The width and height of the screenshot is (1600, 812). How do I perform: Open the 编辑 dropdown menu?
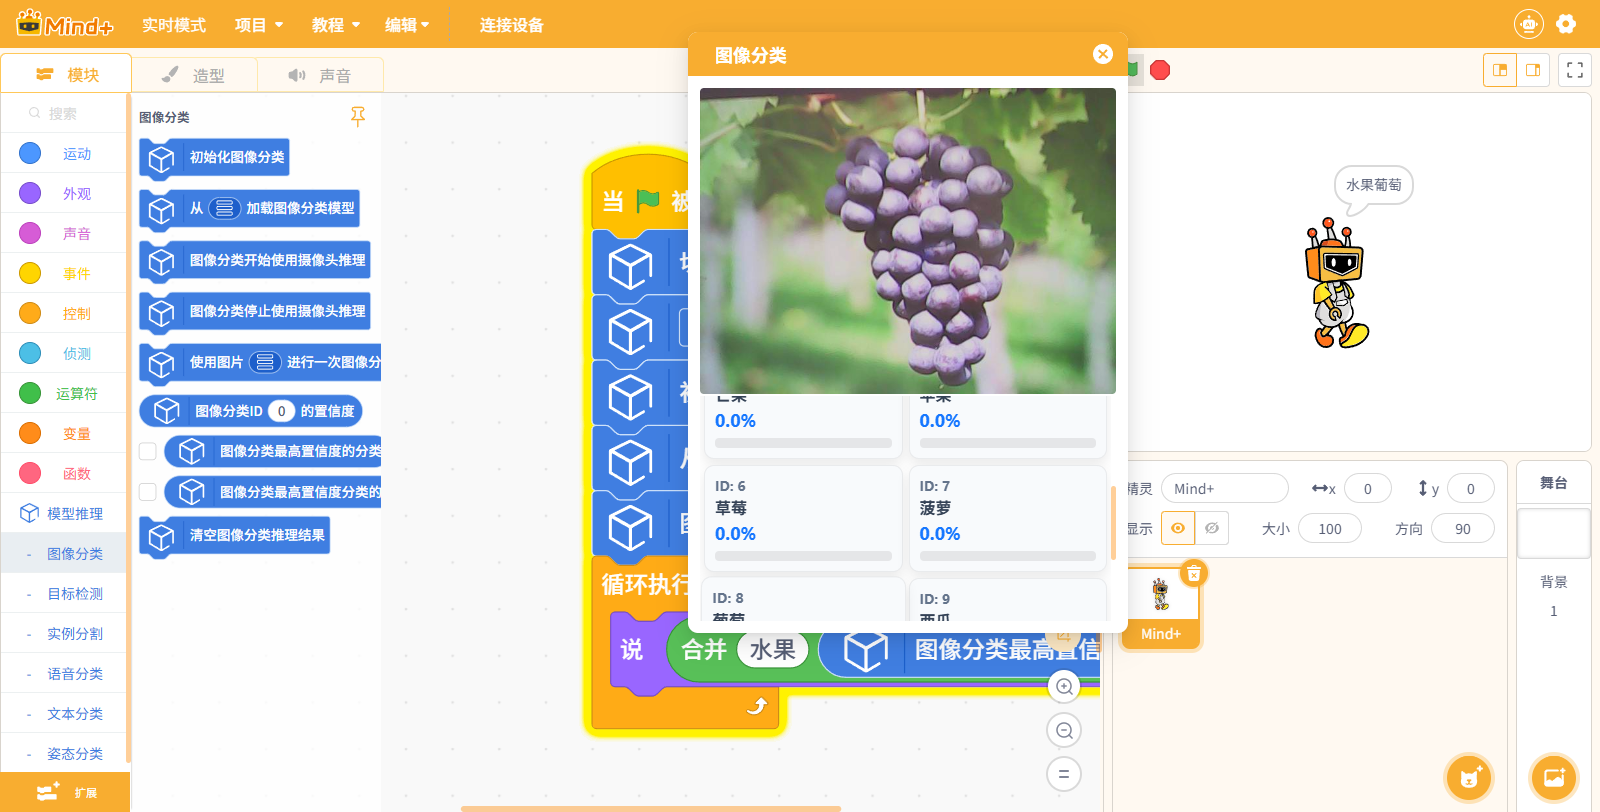pos(407,25)
